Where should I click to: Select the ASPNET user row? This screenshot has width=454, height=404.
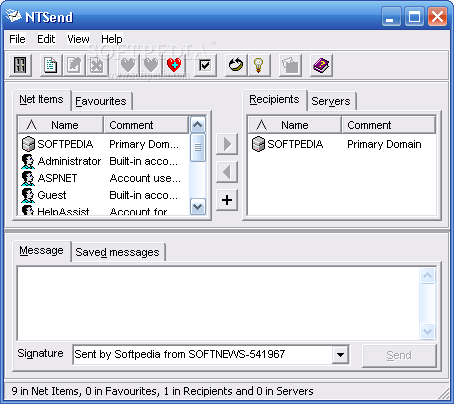pyautogui.click(x=103, y=178)
